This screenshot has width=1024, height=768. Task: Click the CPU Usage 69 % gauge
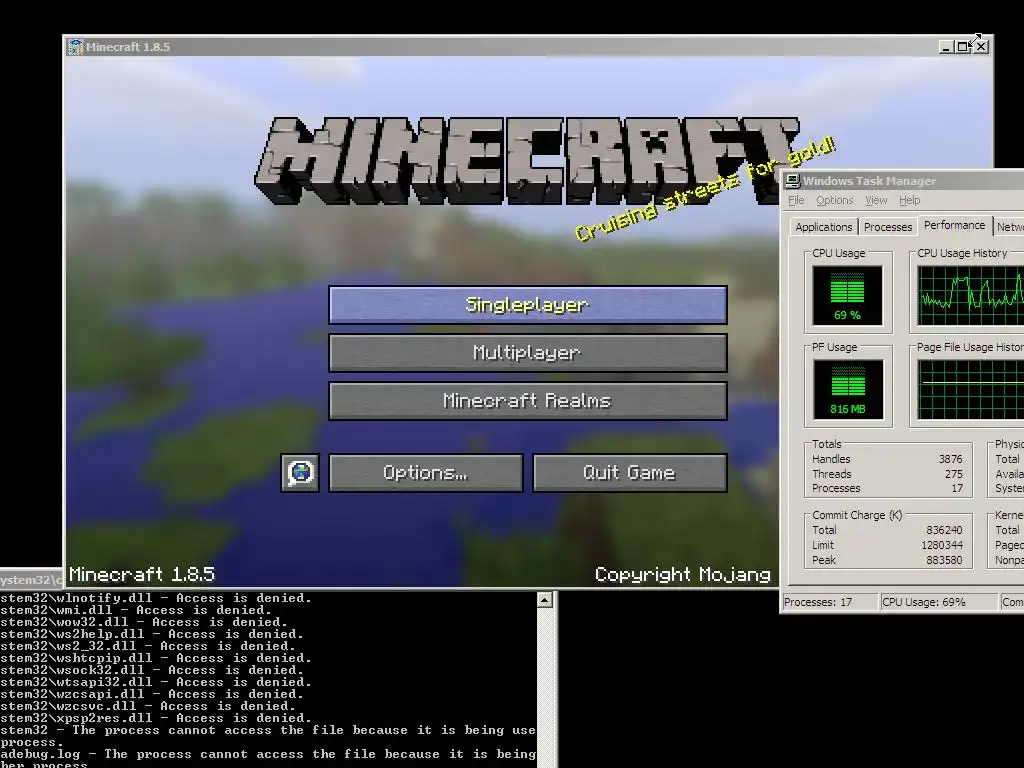(847, 295)
